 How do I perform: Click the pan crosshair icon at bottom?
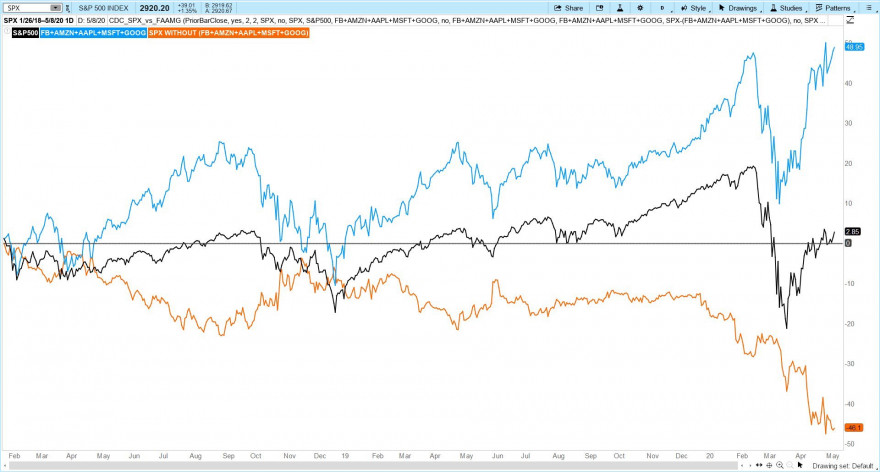click(769, 465)
